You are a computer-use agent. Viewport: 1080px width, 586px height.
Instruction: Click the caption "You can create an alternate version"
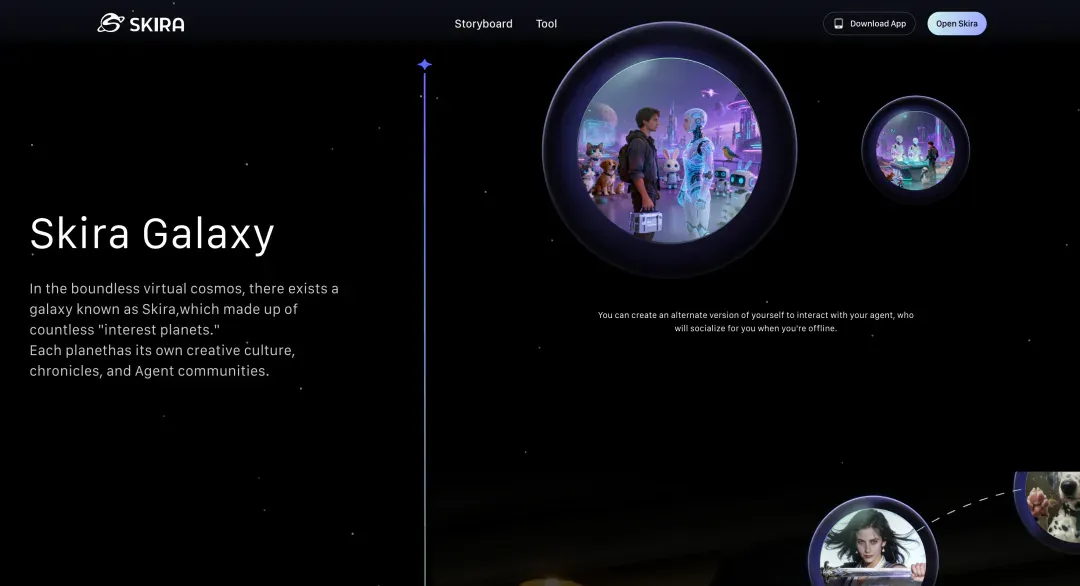[x=756, y=322]
